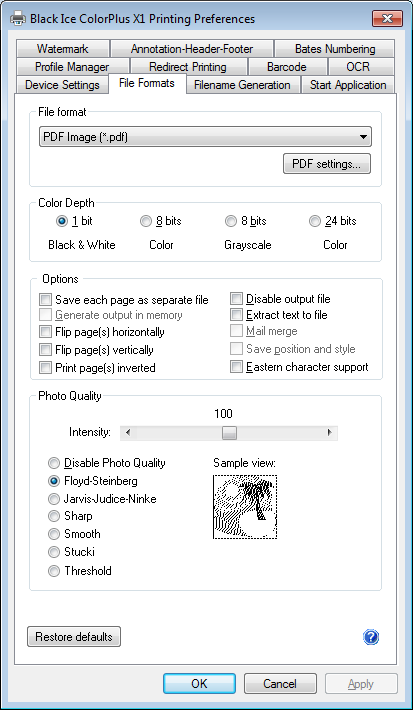Open the Watermark tab
This screenshot has width=413, height=710.
62,48
